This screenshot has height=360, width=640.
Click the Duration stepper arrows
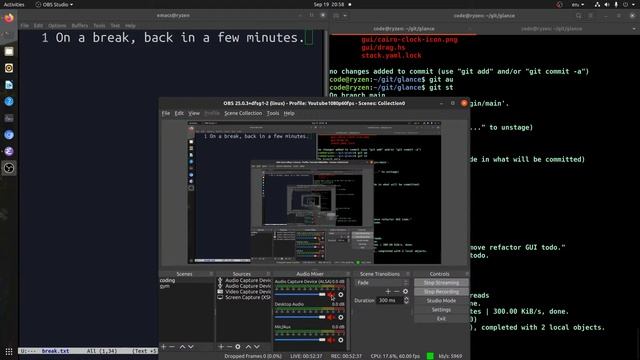point(406,300)
